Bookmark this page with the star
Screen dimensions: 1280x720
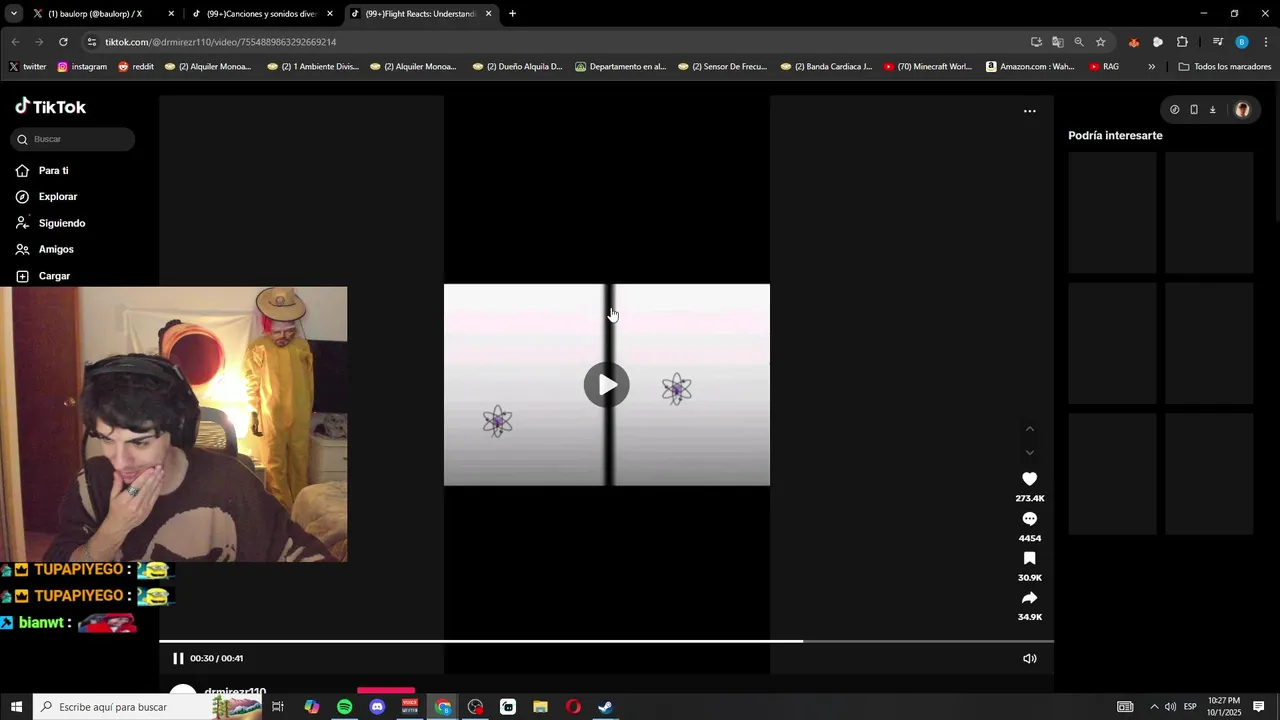pos(1100,42)
